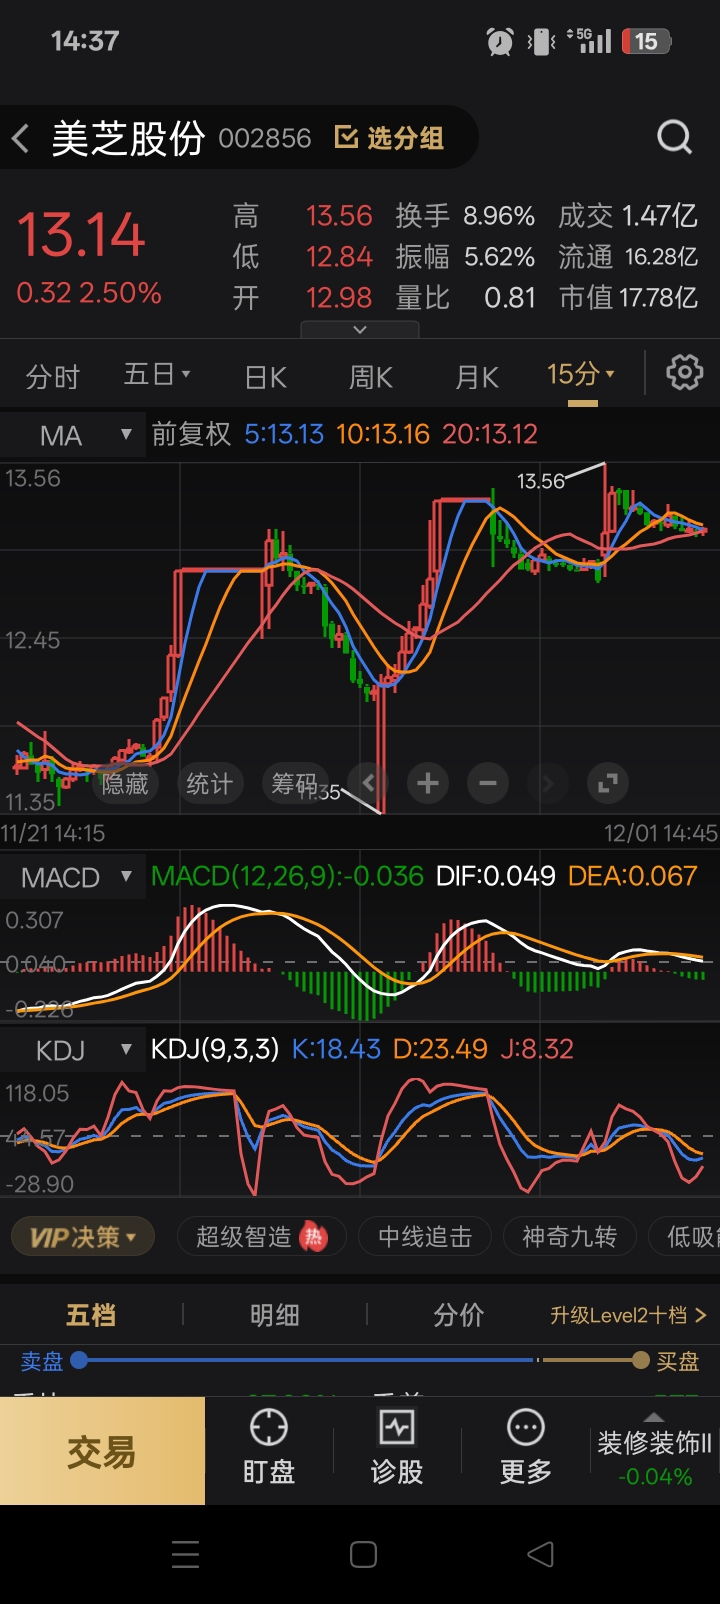Tap the vibrate mode status icon

click(541, 41)
